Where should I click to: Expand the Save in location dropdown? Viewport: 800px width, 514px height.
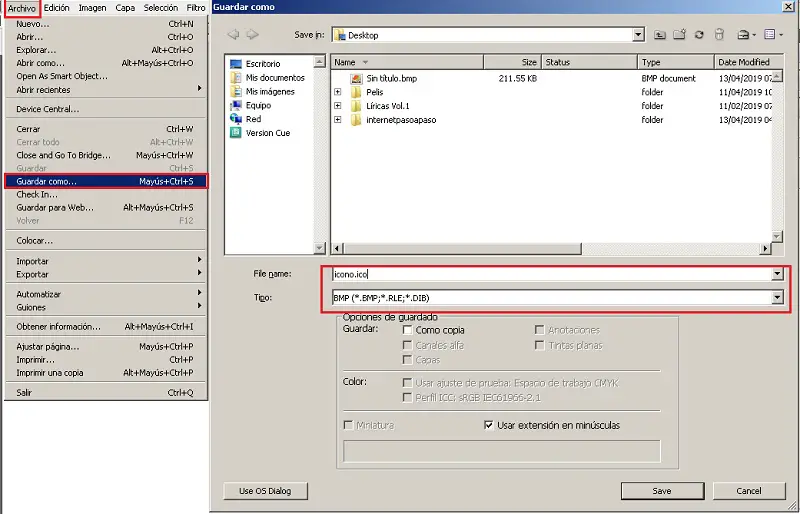tap(638, 35)
